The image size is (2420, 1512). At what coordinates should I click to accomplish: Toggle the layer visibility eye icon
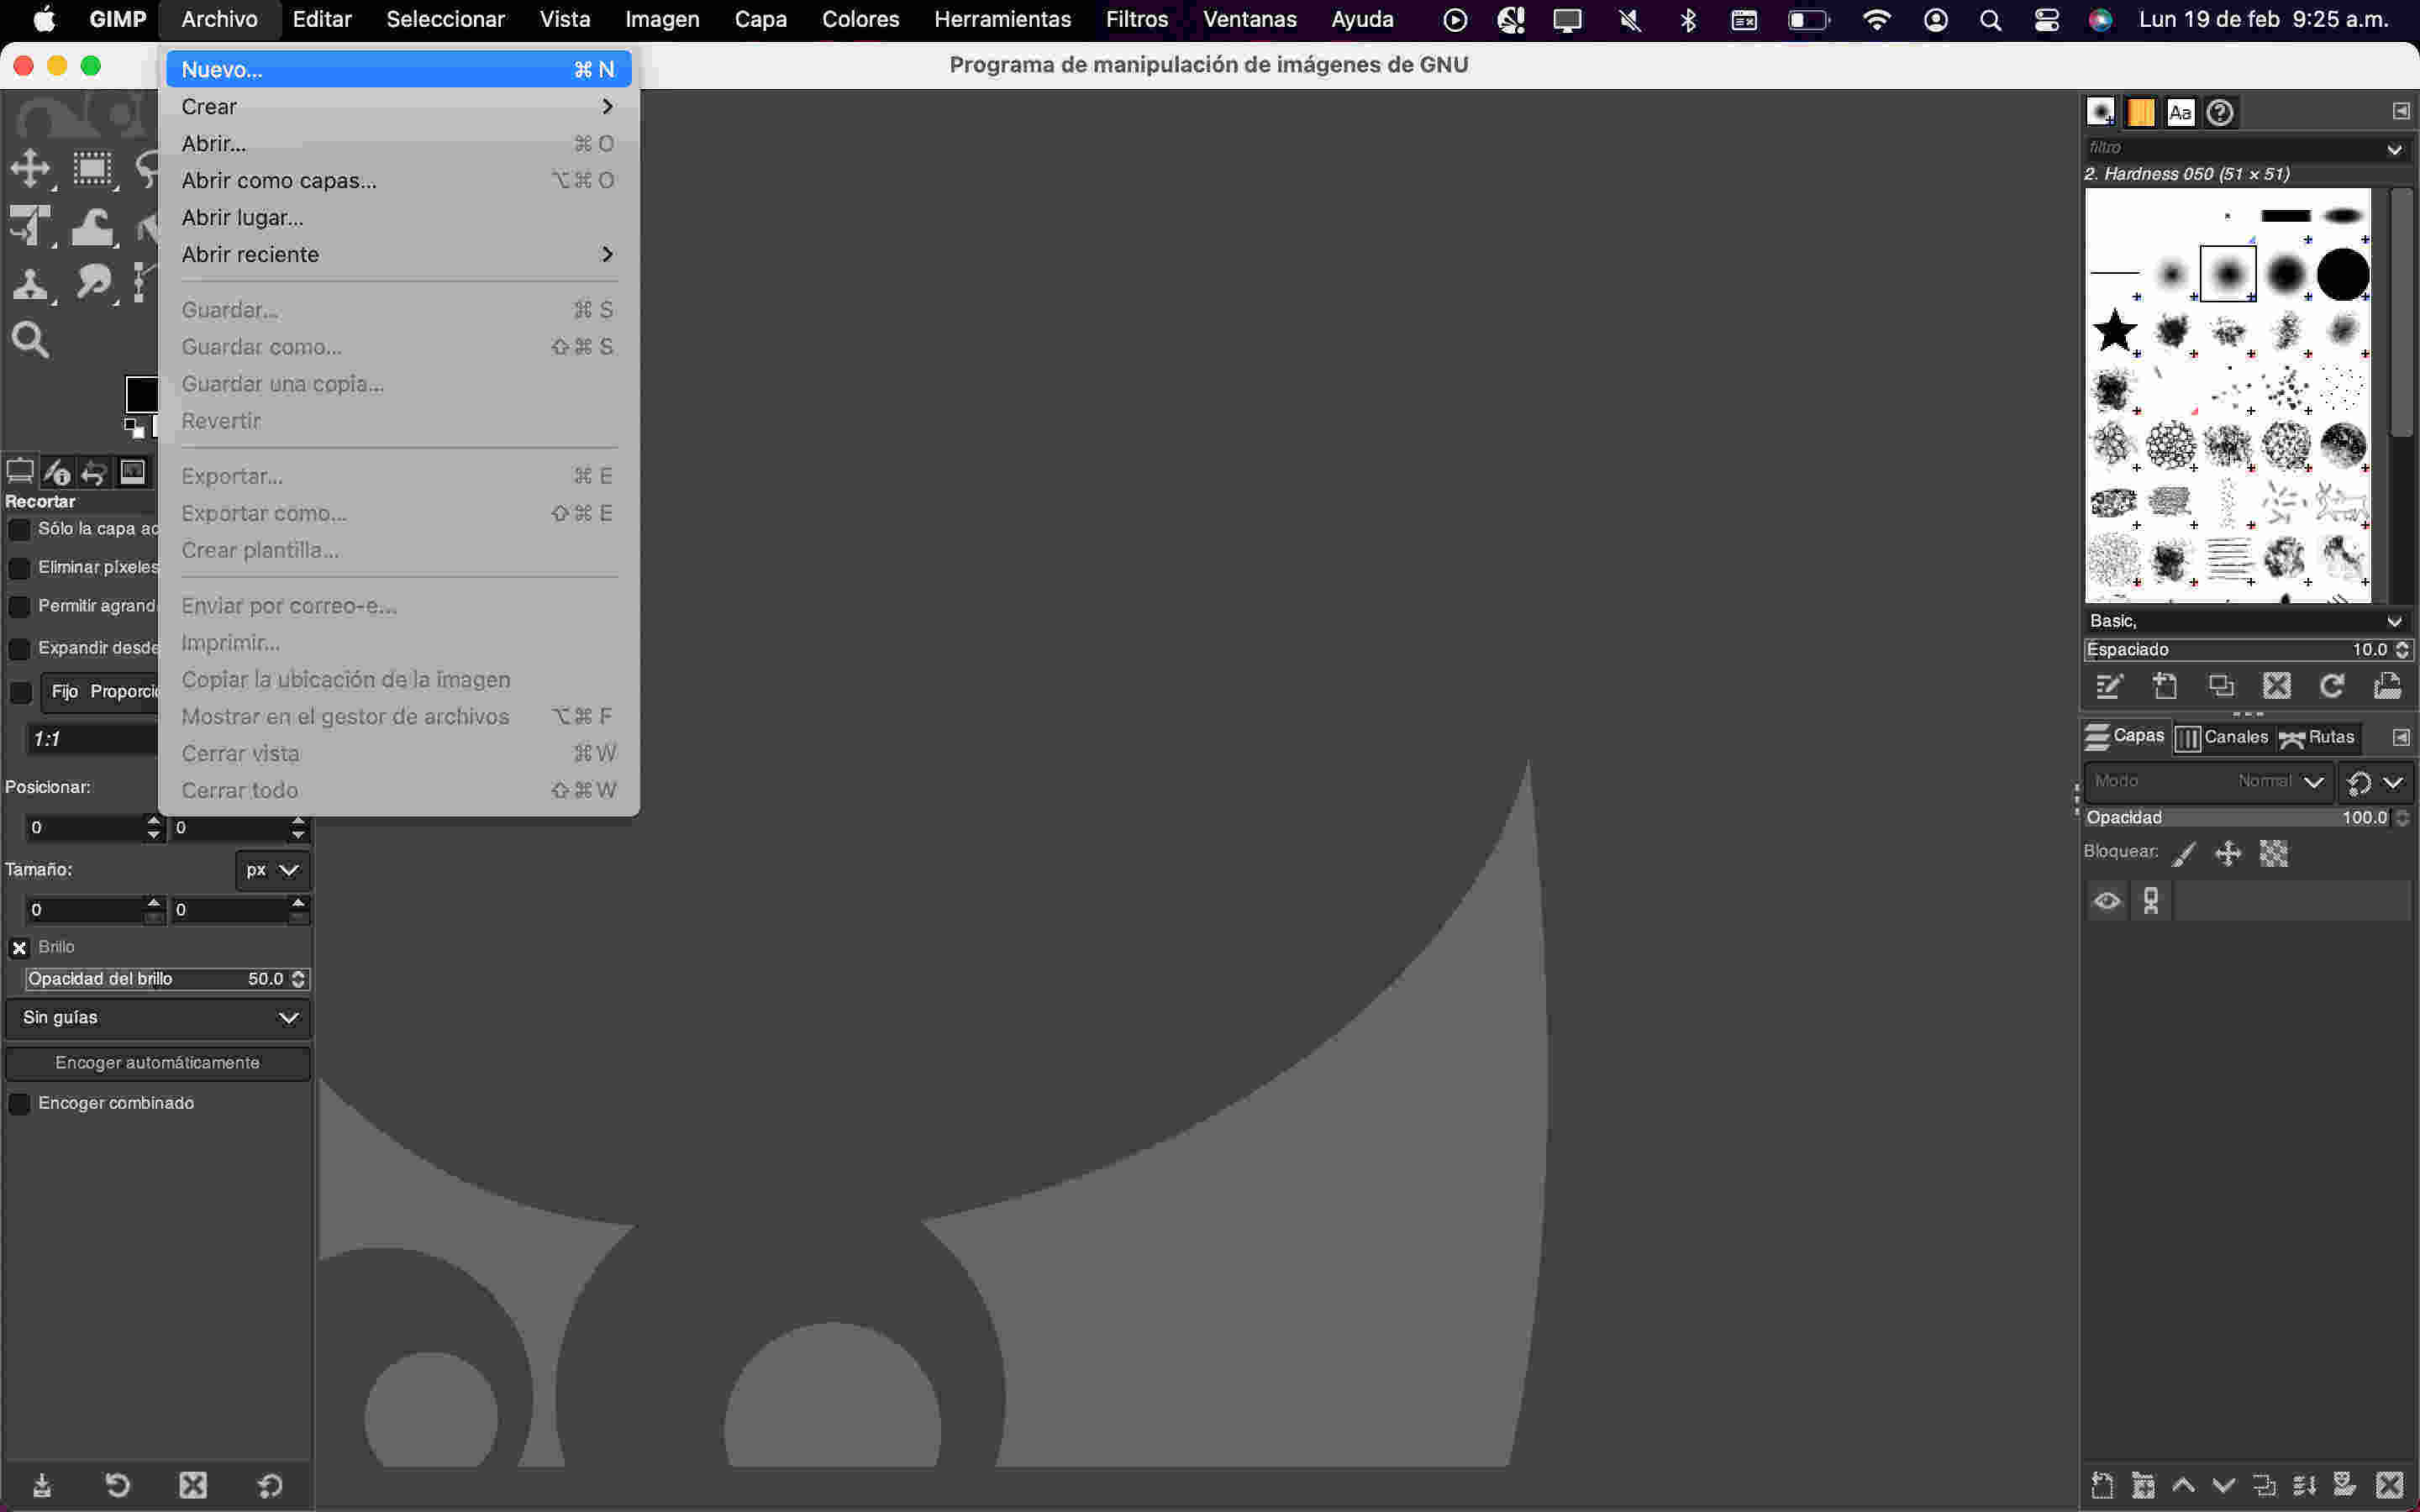click(x=2107, y=901)
